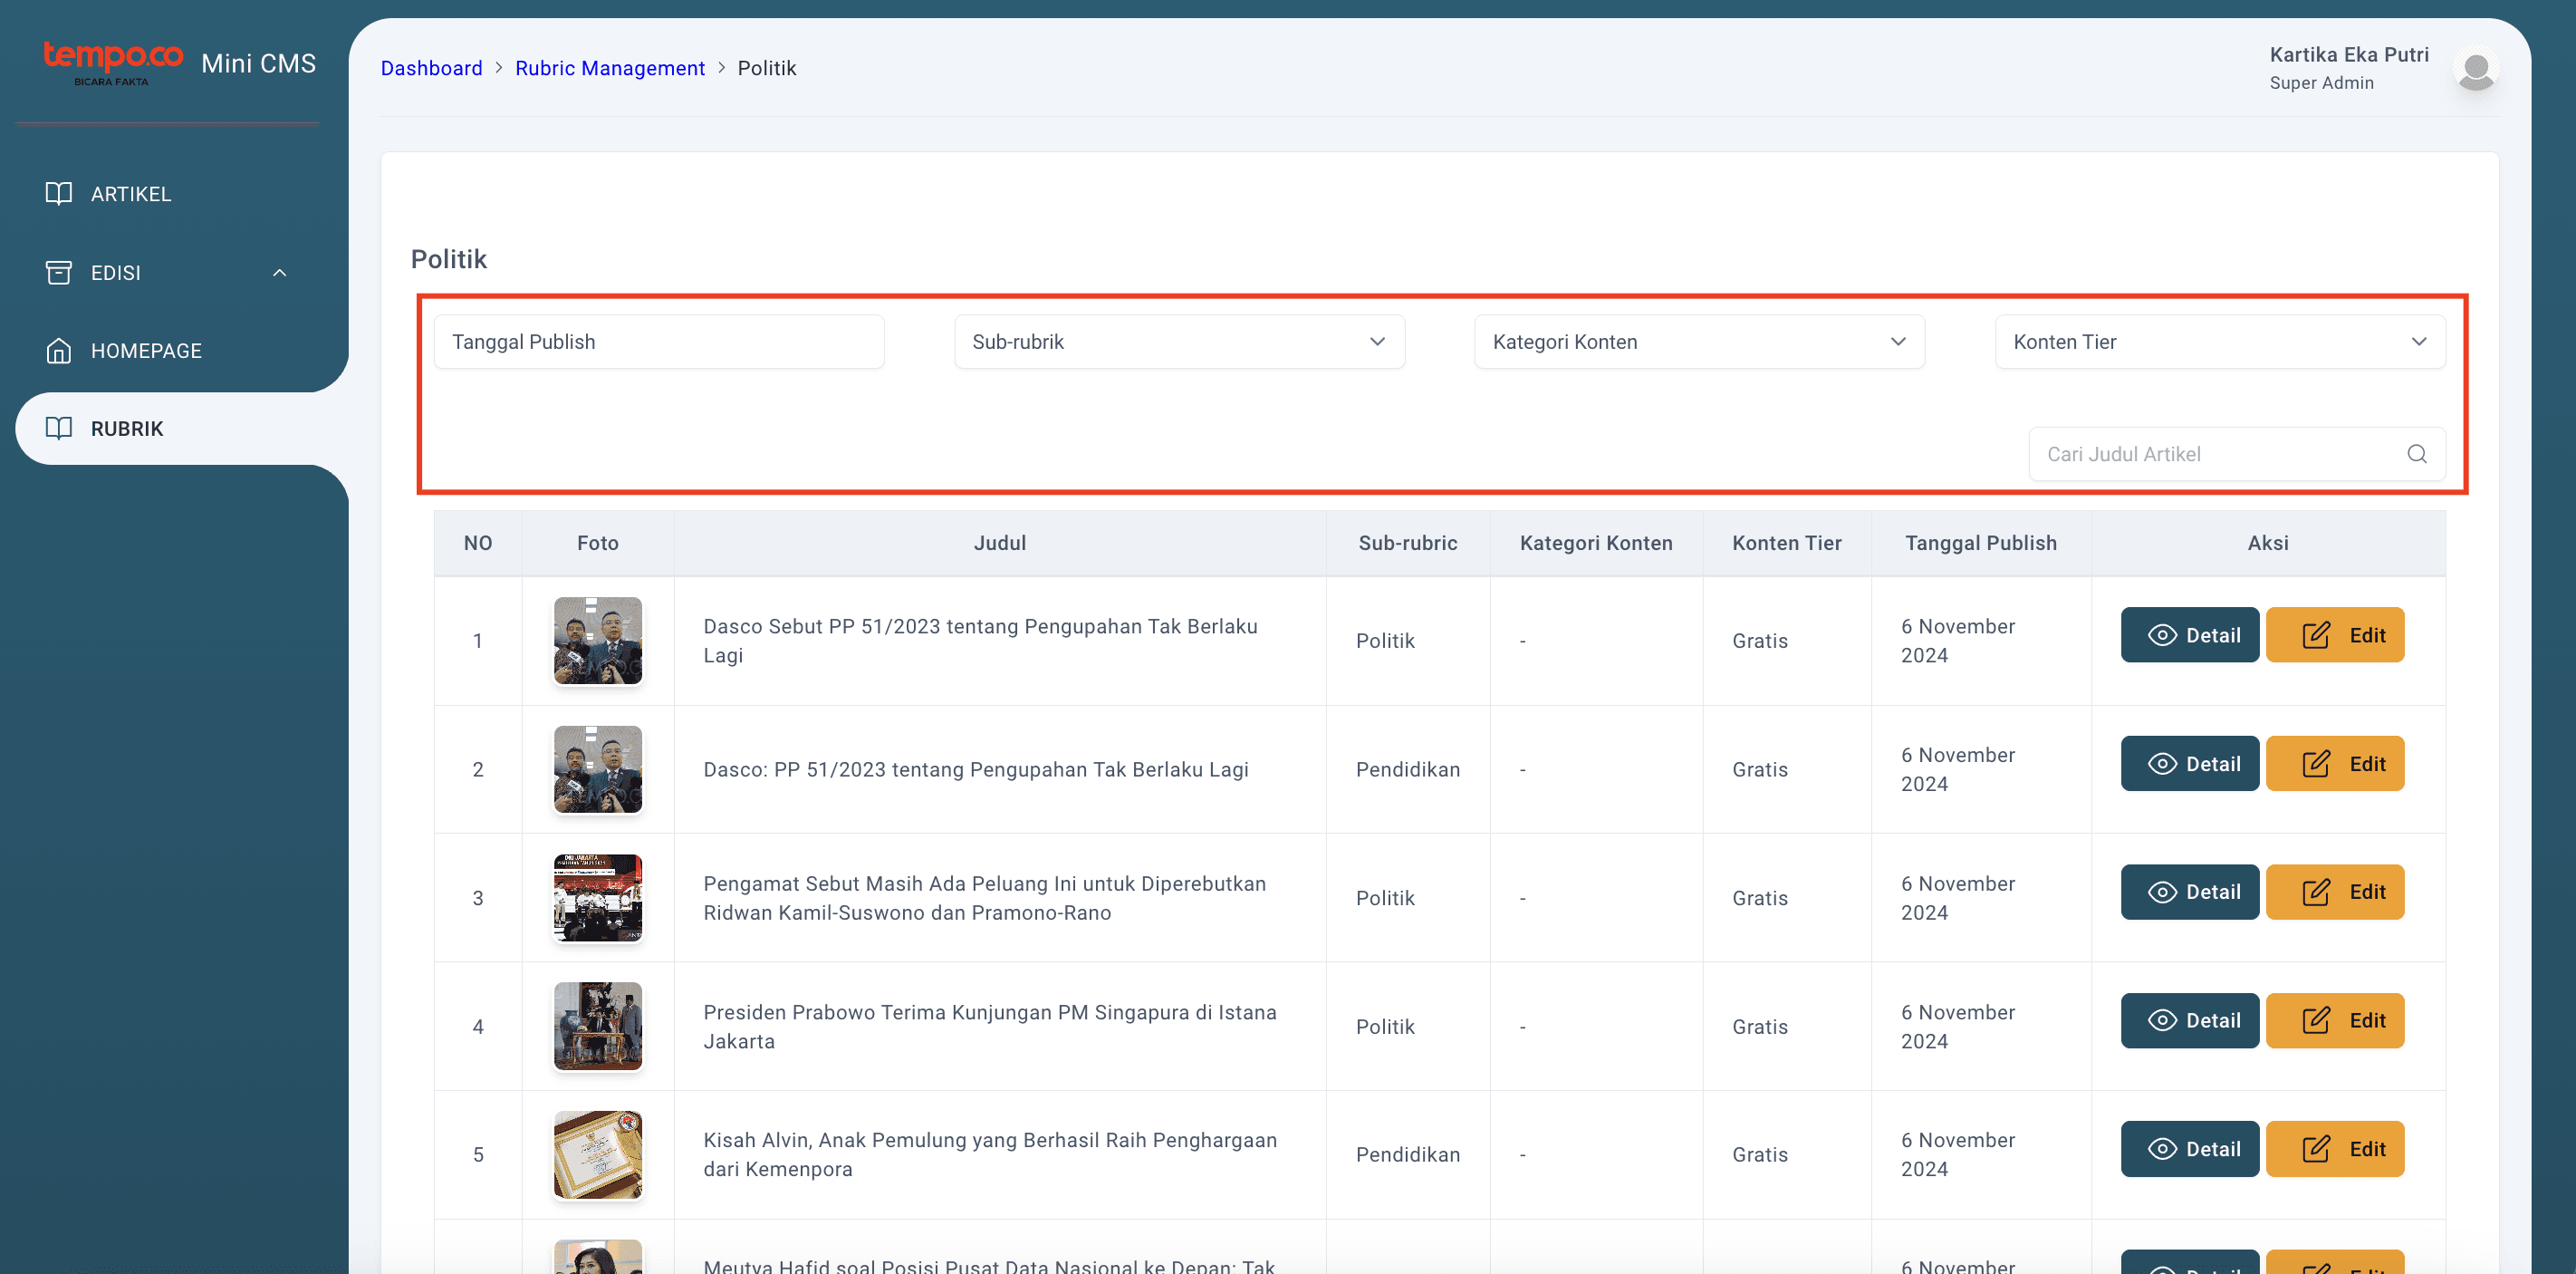The height and width of the screenshot is (1274, 2576).
Task: Click 'Politik' breadcrumb text
Action: click(767, 68)
